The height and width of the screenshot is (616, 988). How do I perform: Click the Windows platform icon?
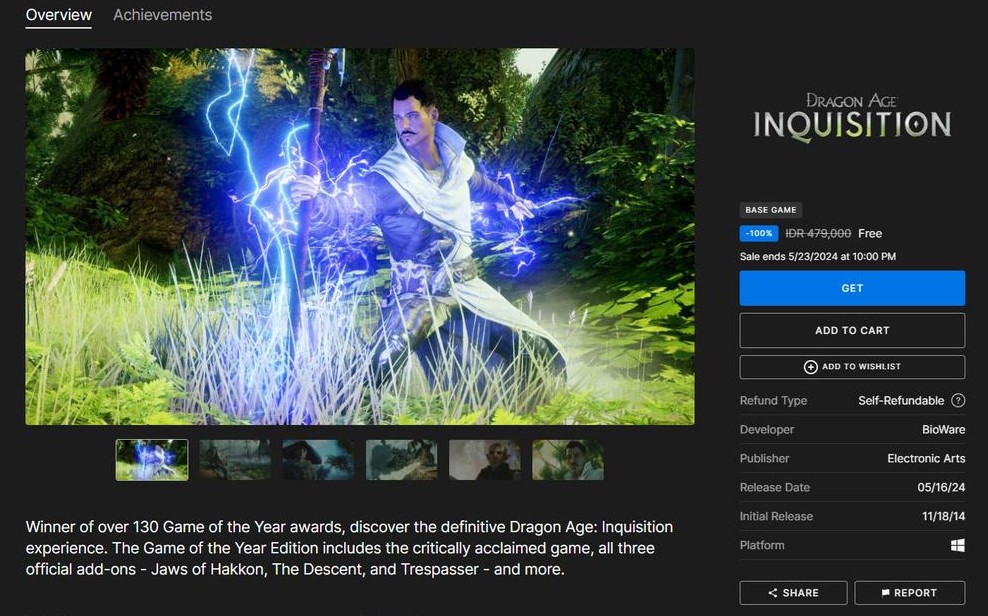957,546
